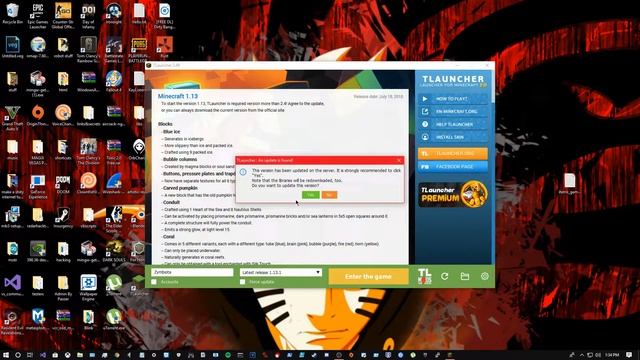Click the 'Coral' subheading in changelog
Image resolution: width=640 pixels, height=360 pixels.
point(169,237)
